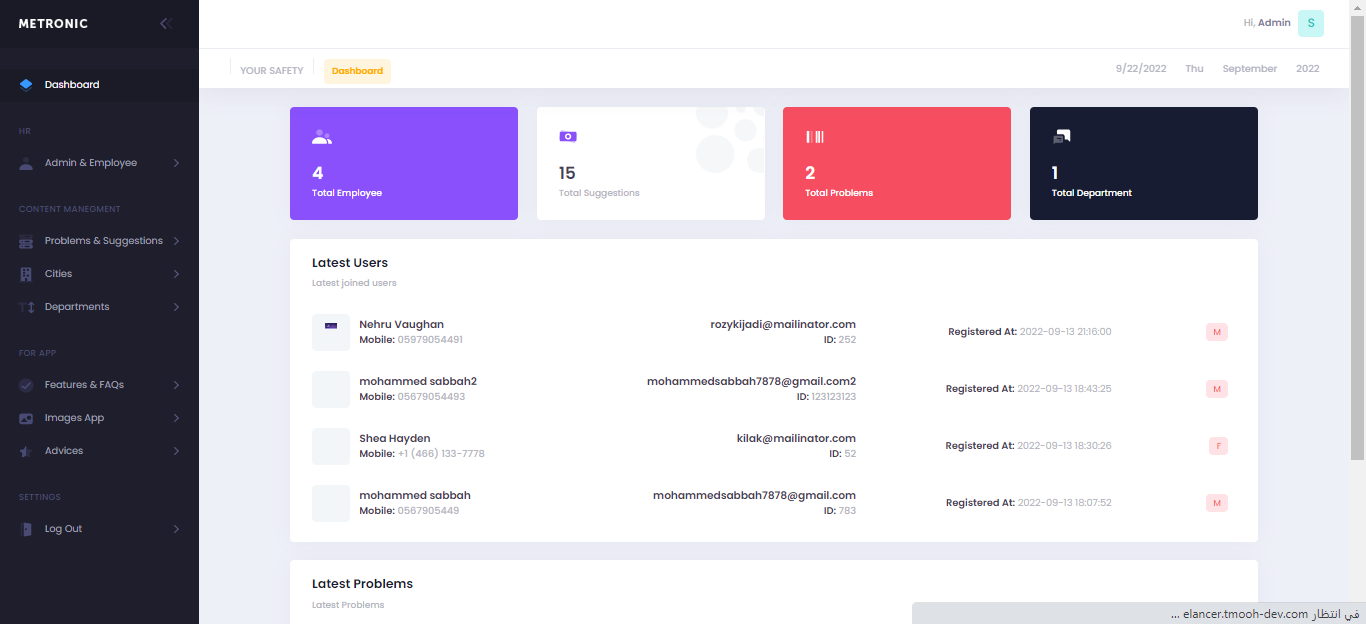This screenshot has height=624, width=1366.
Task: Open the admin profile avatar S
Action: [x=1310, y=23]
